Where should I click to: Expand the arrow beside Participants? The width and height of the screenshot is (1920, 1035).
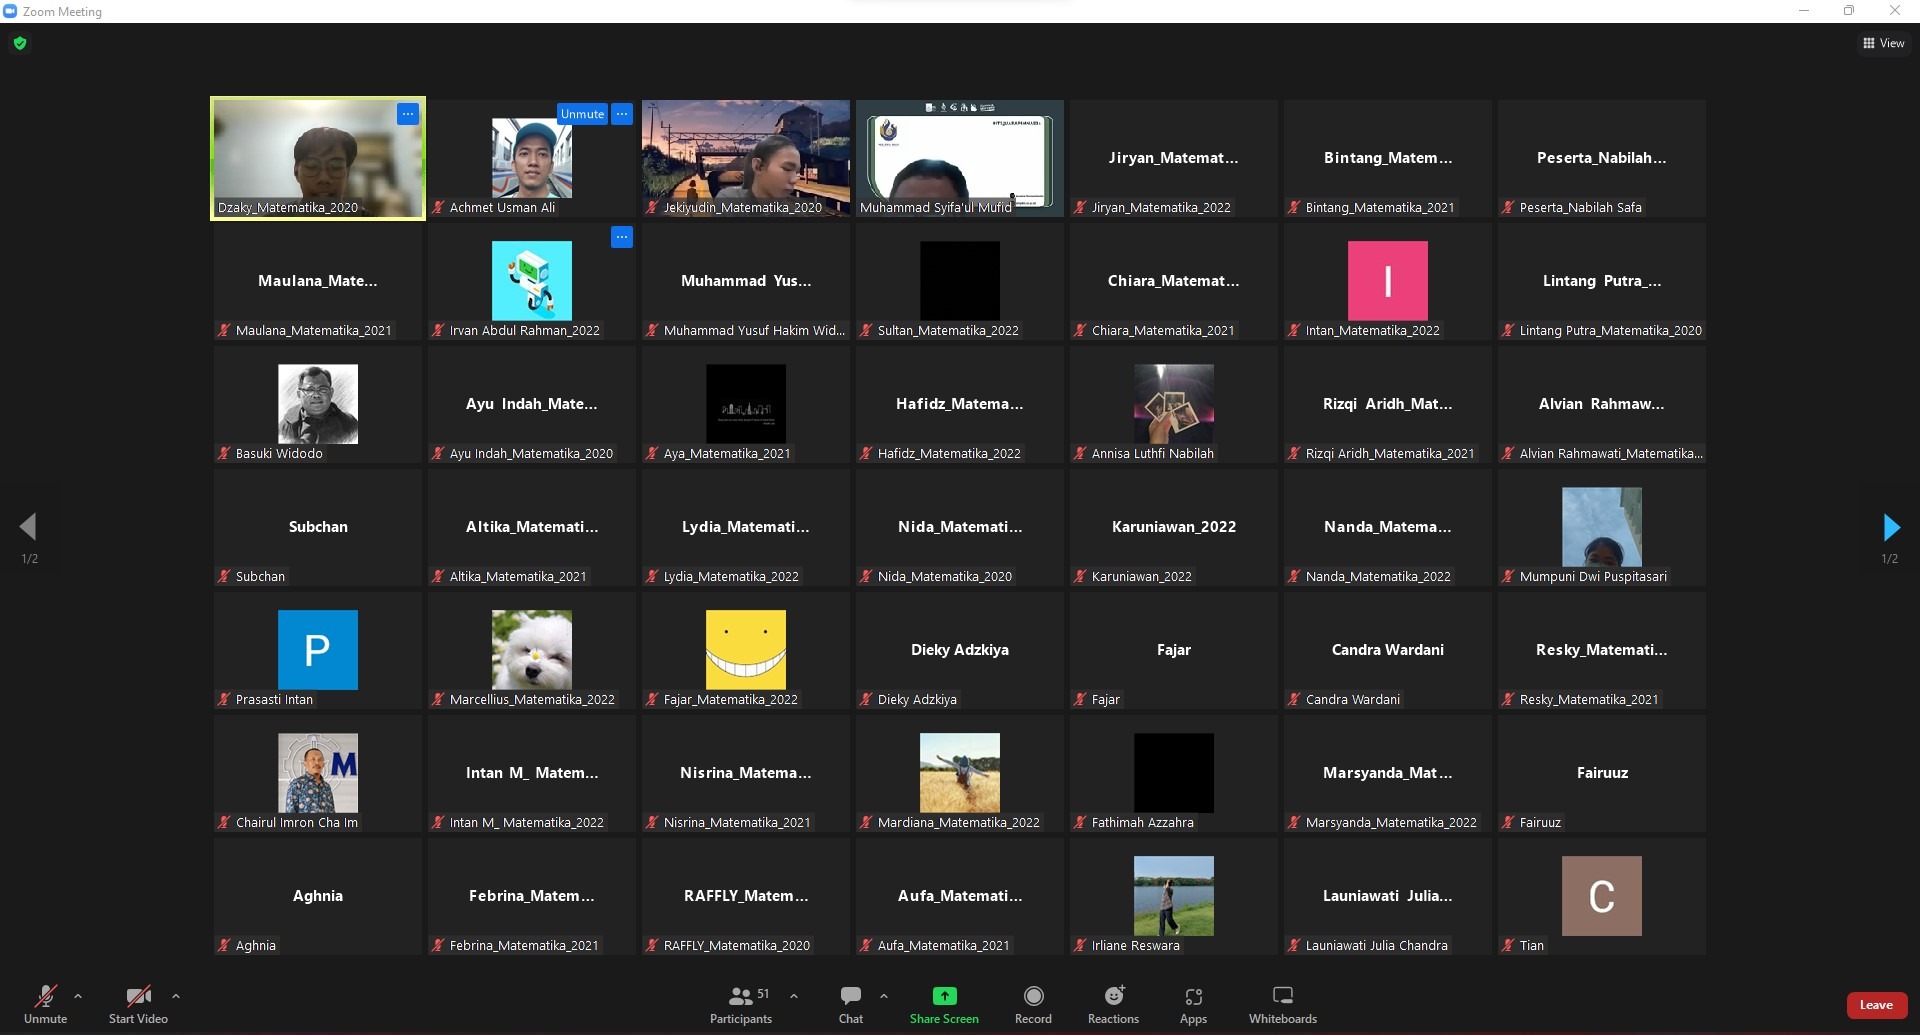(794, 996)
